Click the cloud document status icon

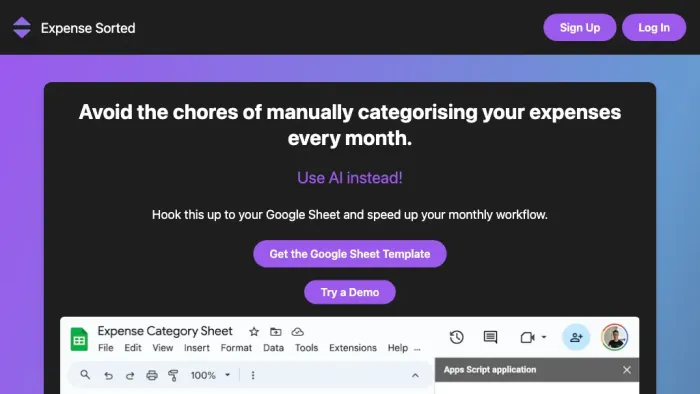[298, 332]
